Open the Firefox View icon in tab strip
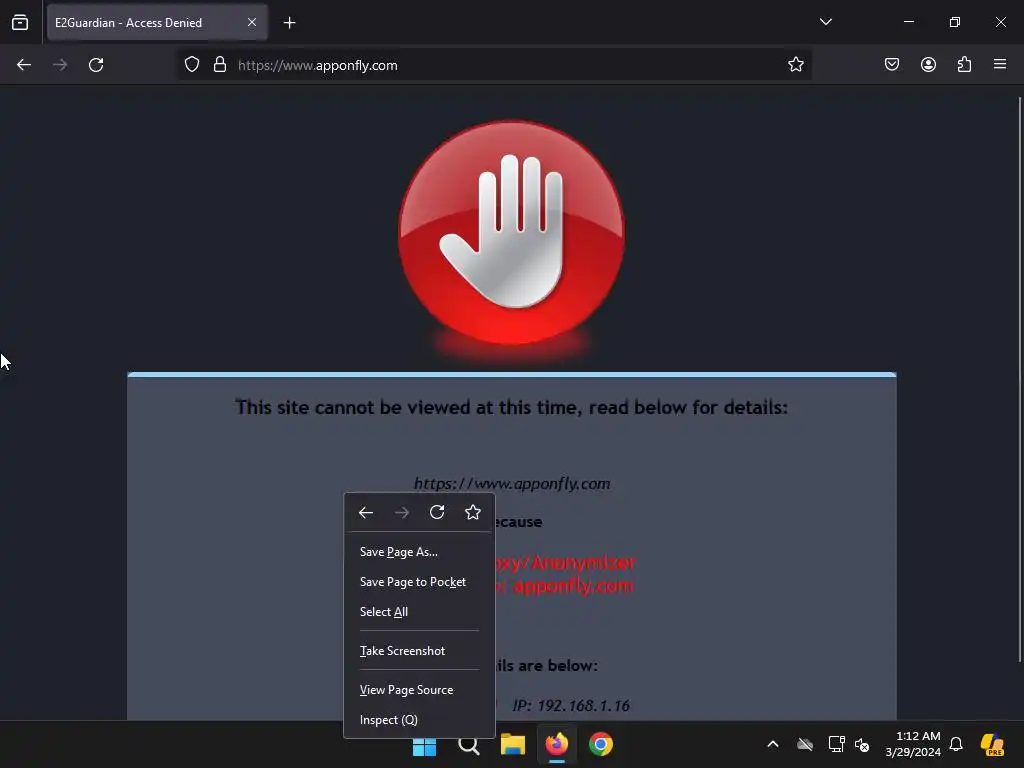 click(20, 22)
